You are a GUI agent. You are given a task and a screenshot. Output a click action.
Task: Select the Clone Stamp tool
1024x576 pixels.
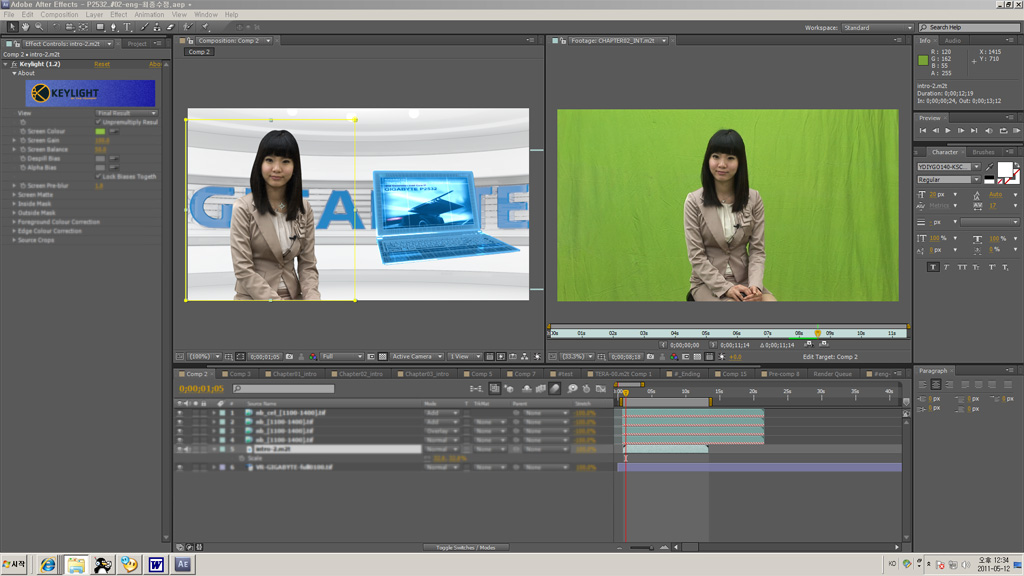click(x=157, y=27)
